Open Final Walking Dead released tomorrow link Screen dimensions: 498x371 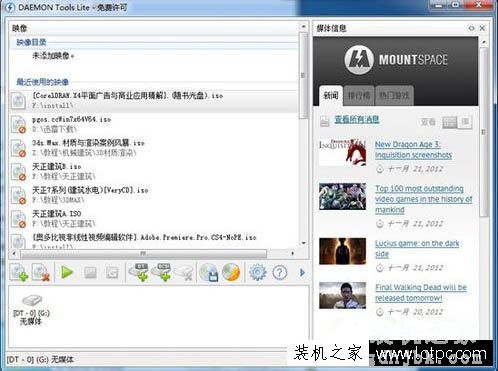tap(421, 292)
